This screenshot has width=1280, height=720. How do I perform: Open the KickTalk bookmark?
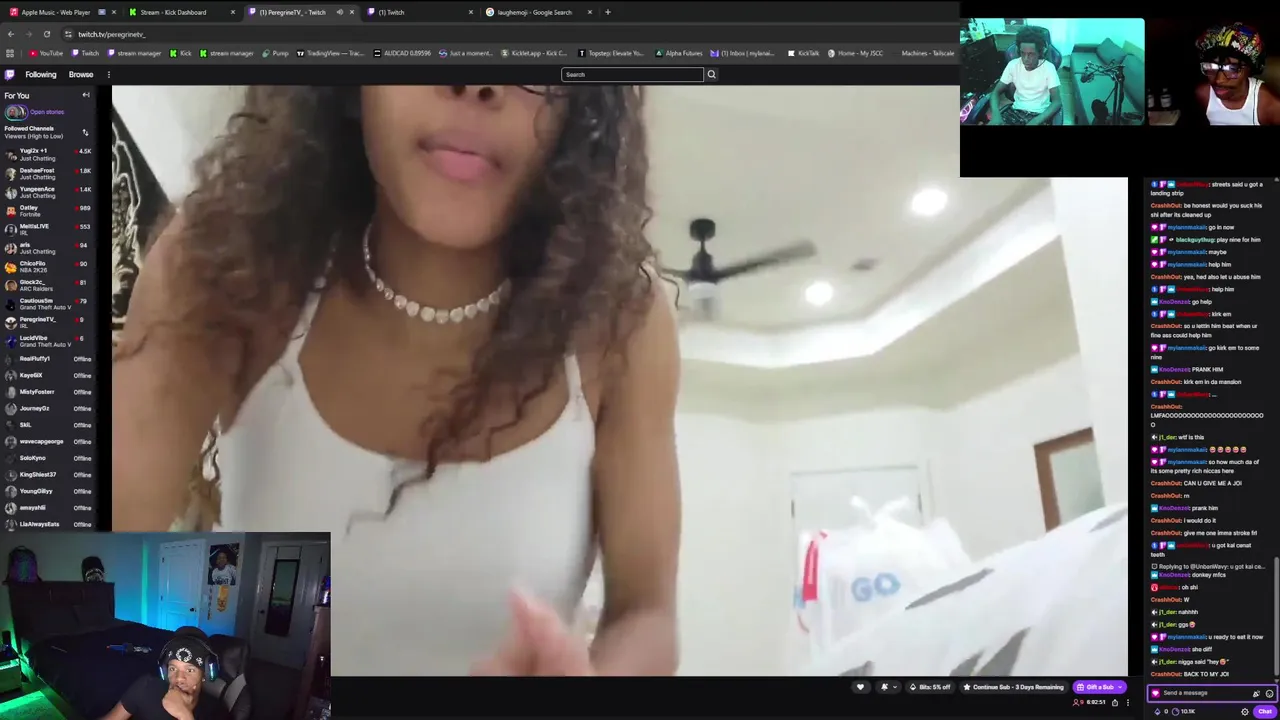pos(804,53)
